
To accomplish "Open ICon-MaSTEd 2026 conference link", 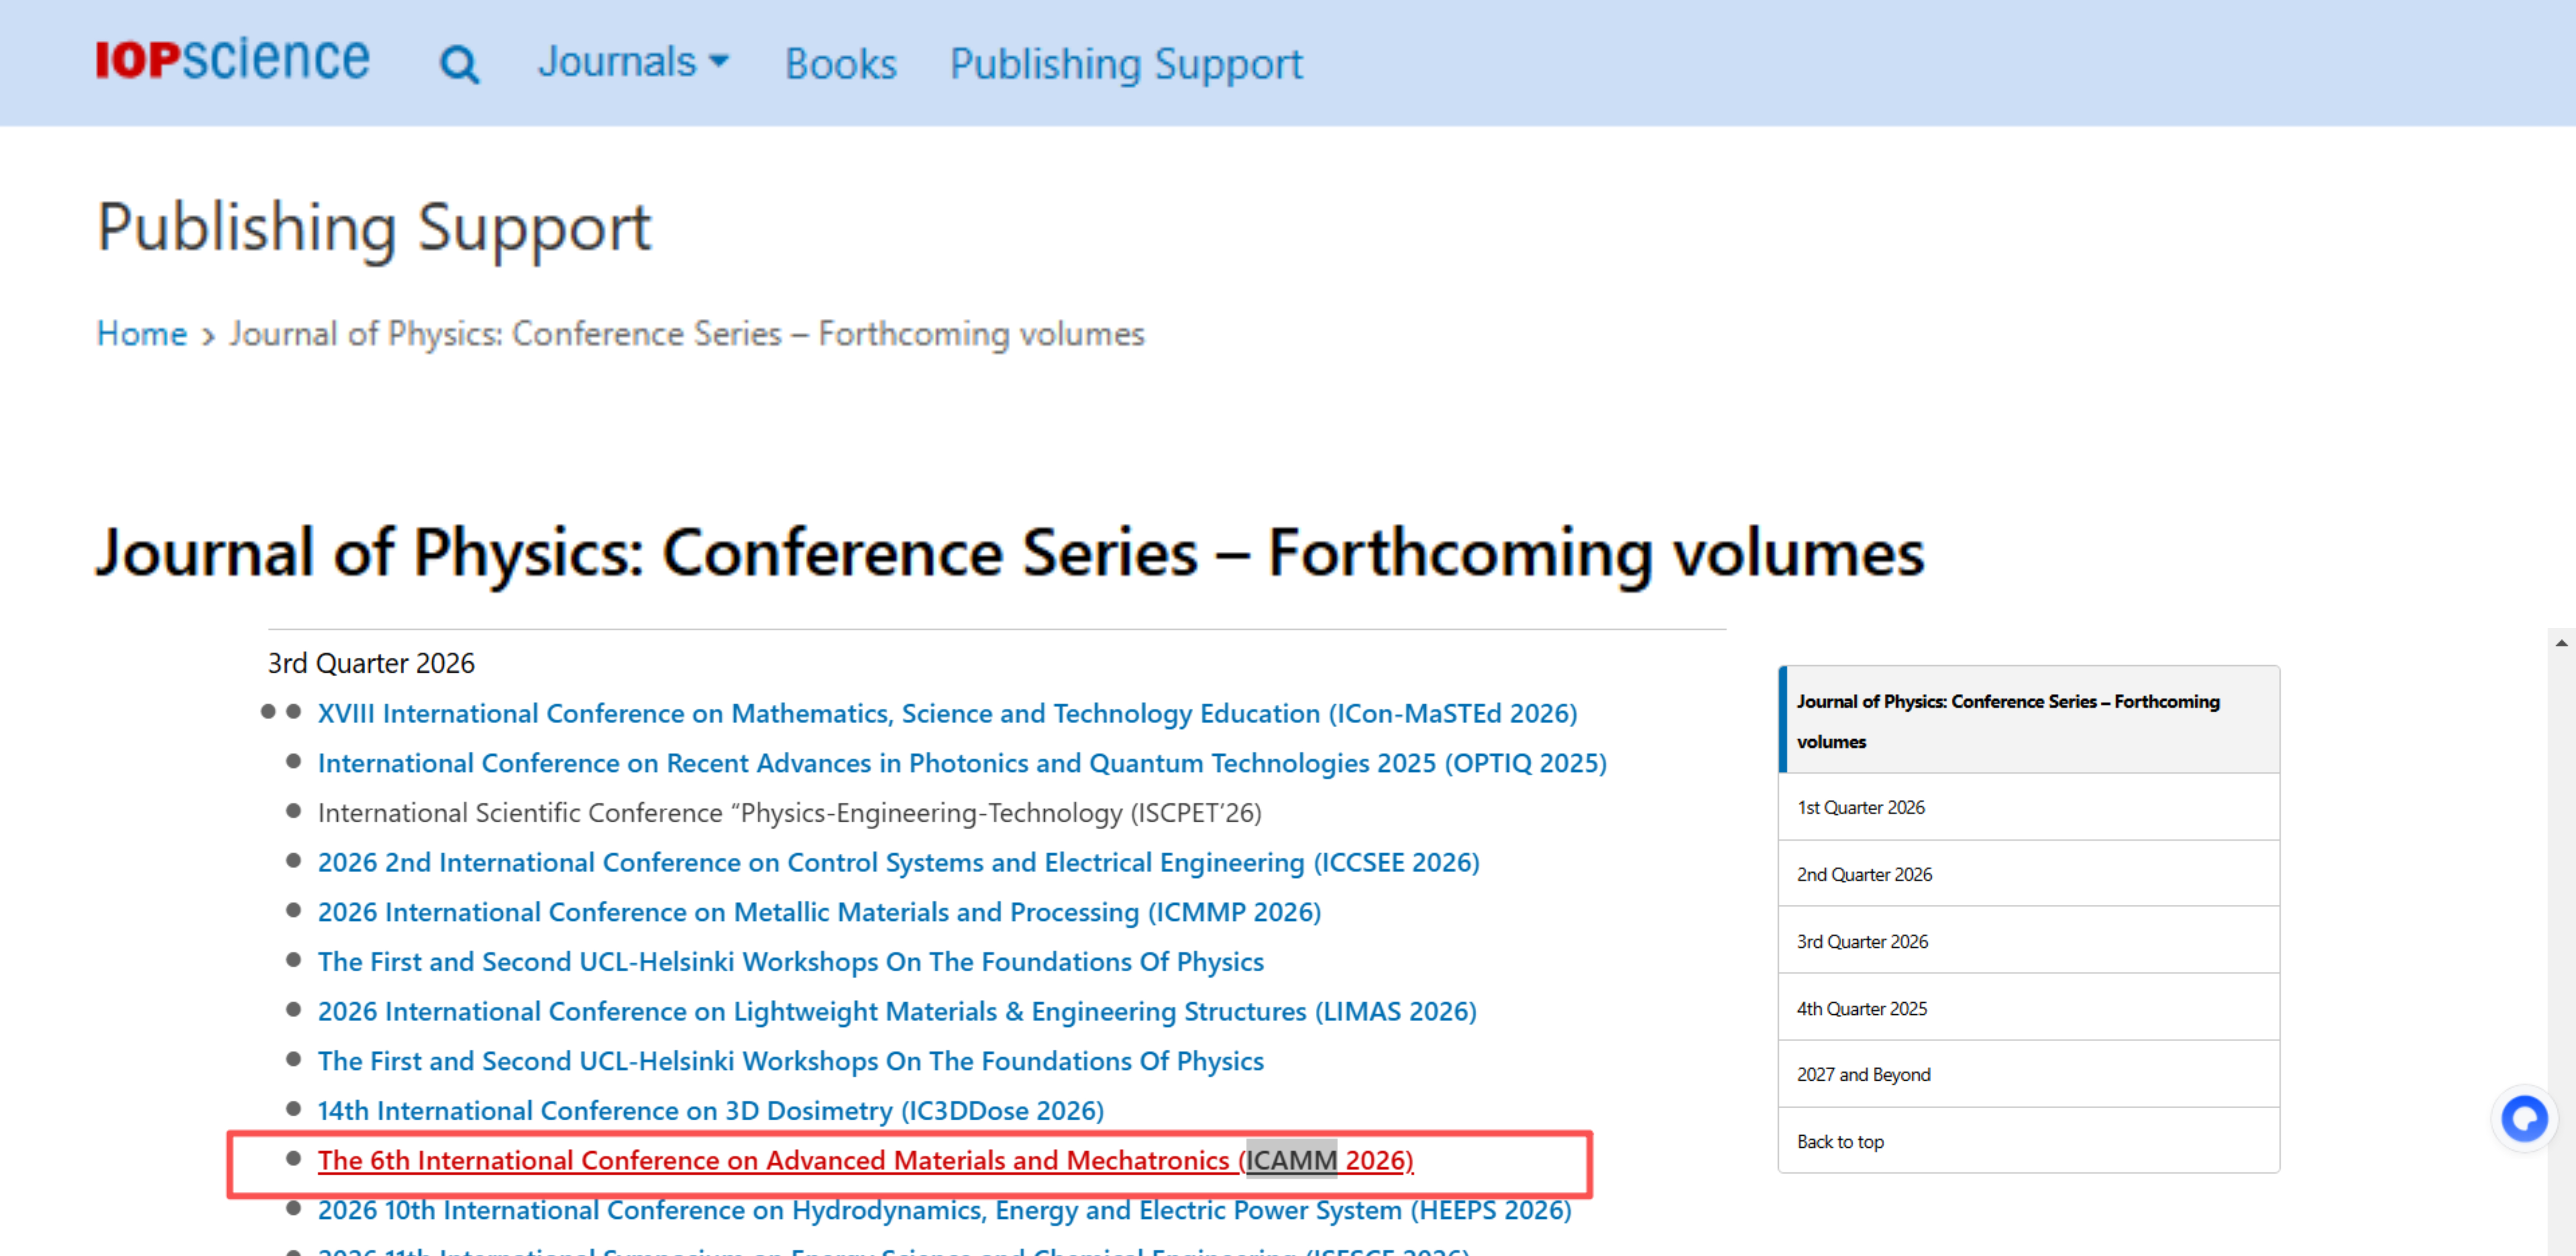I will click(946, 713).
